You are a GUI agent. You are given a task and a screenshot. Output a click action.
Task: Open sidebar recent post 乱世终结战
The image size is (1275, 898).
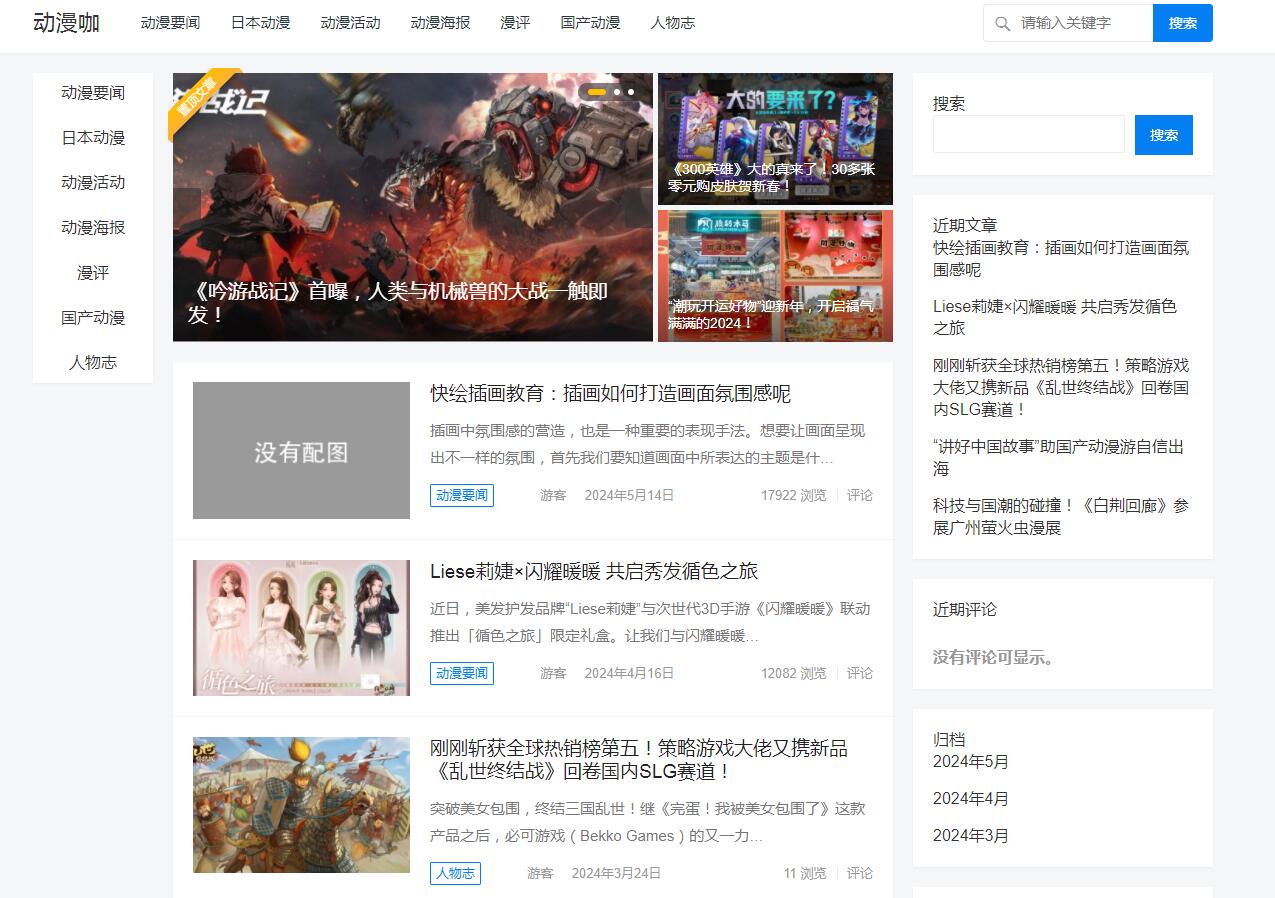pos(1061,387)
